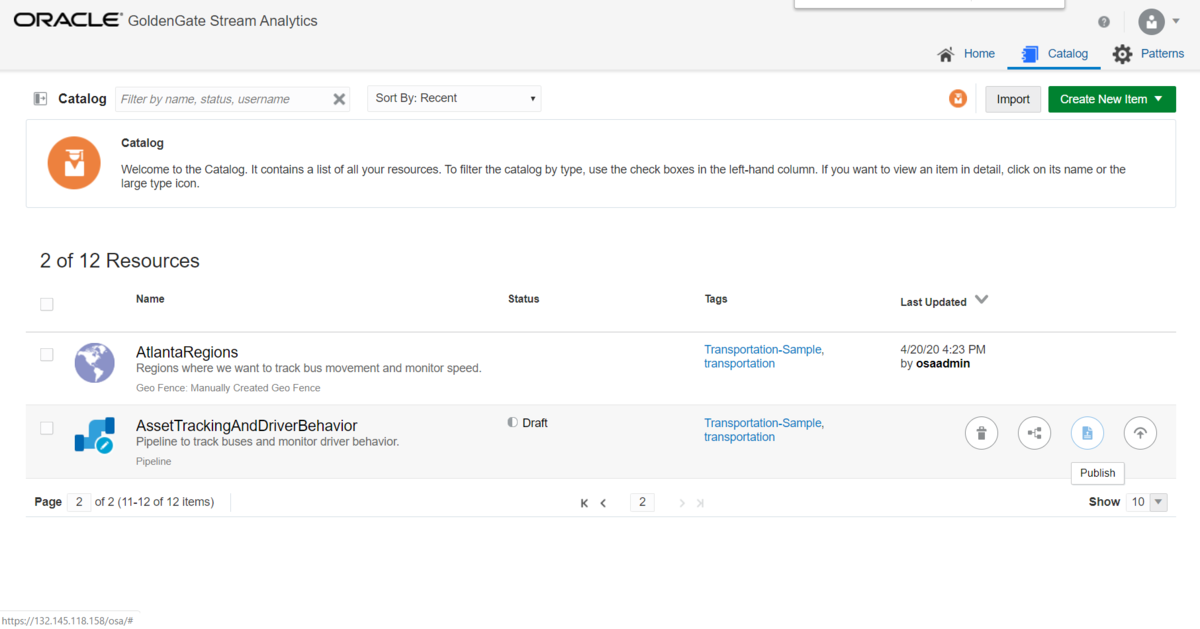
Task: Click transportation tag in AtlantaRegions row
Action: [x=739, y=364]
